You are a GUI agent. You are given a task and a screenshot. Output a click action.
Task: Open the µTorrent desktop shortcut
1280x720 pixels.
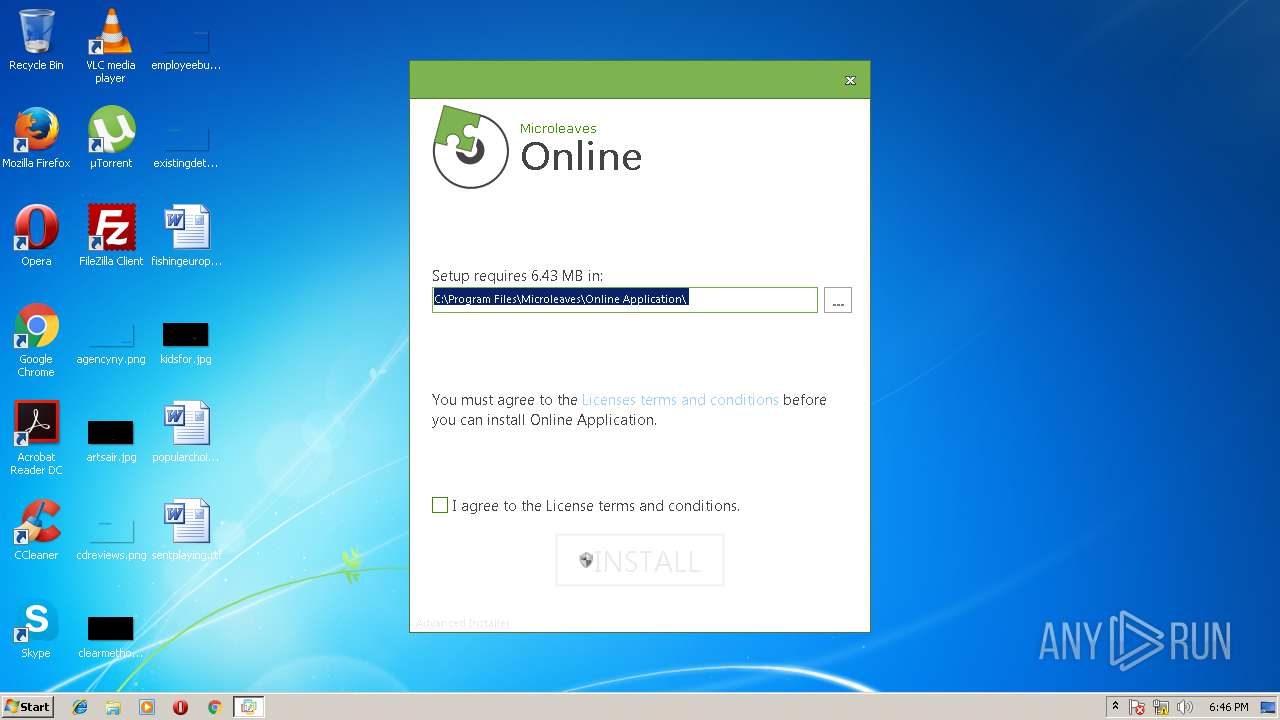click(x=110, y=138)
